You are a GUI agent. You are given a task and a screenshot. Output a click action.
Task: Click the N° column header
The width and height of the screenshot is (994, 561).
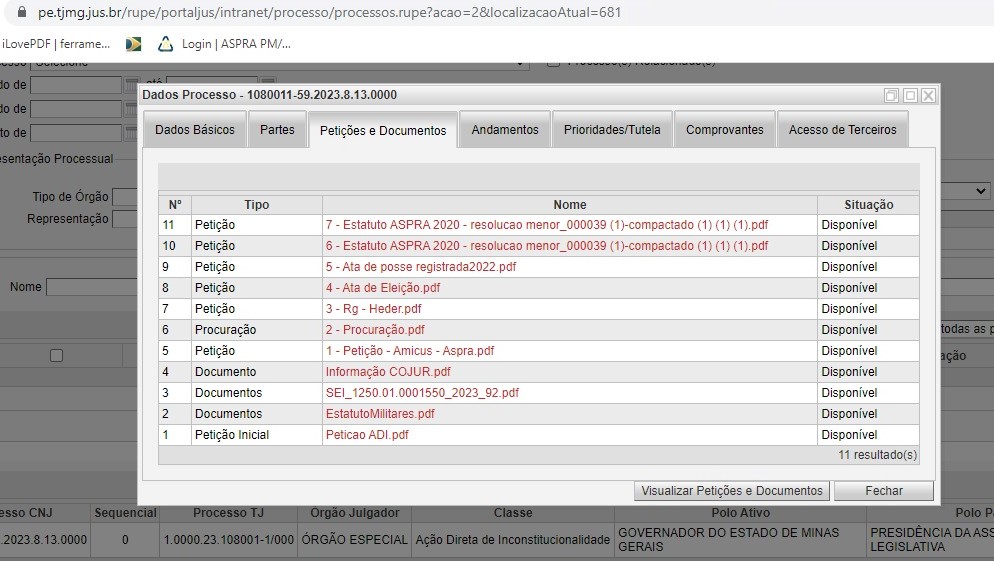click(x=175, y=204)
